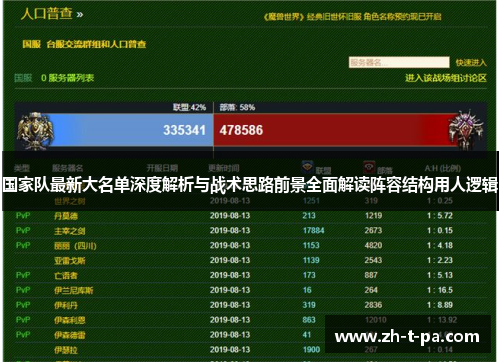
Task: Focus the 服务器名 search input field
Action: 399,62
